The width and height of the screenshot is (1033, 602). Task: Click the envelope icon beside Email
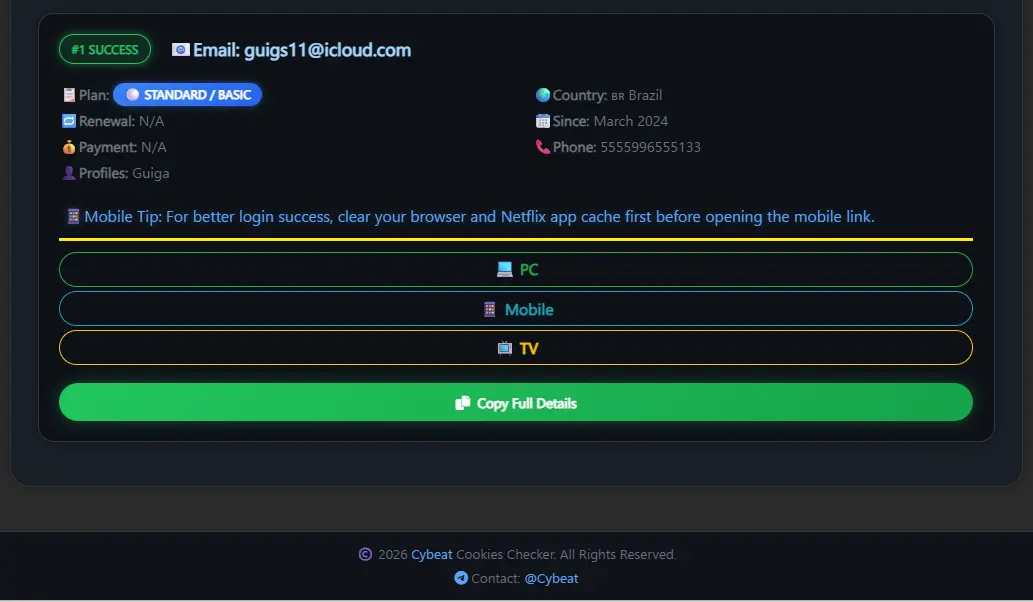[x=181, y=49]
